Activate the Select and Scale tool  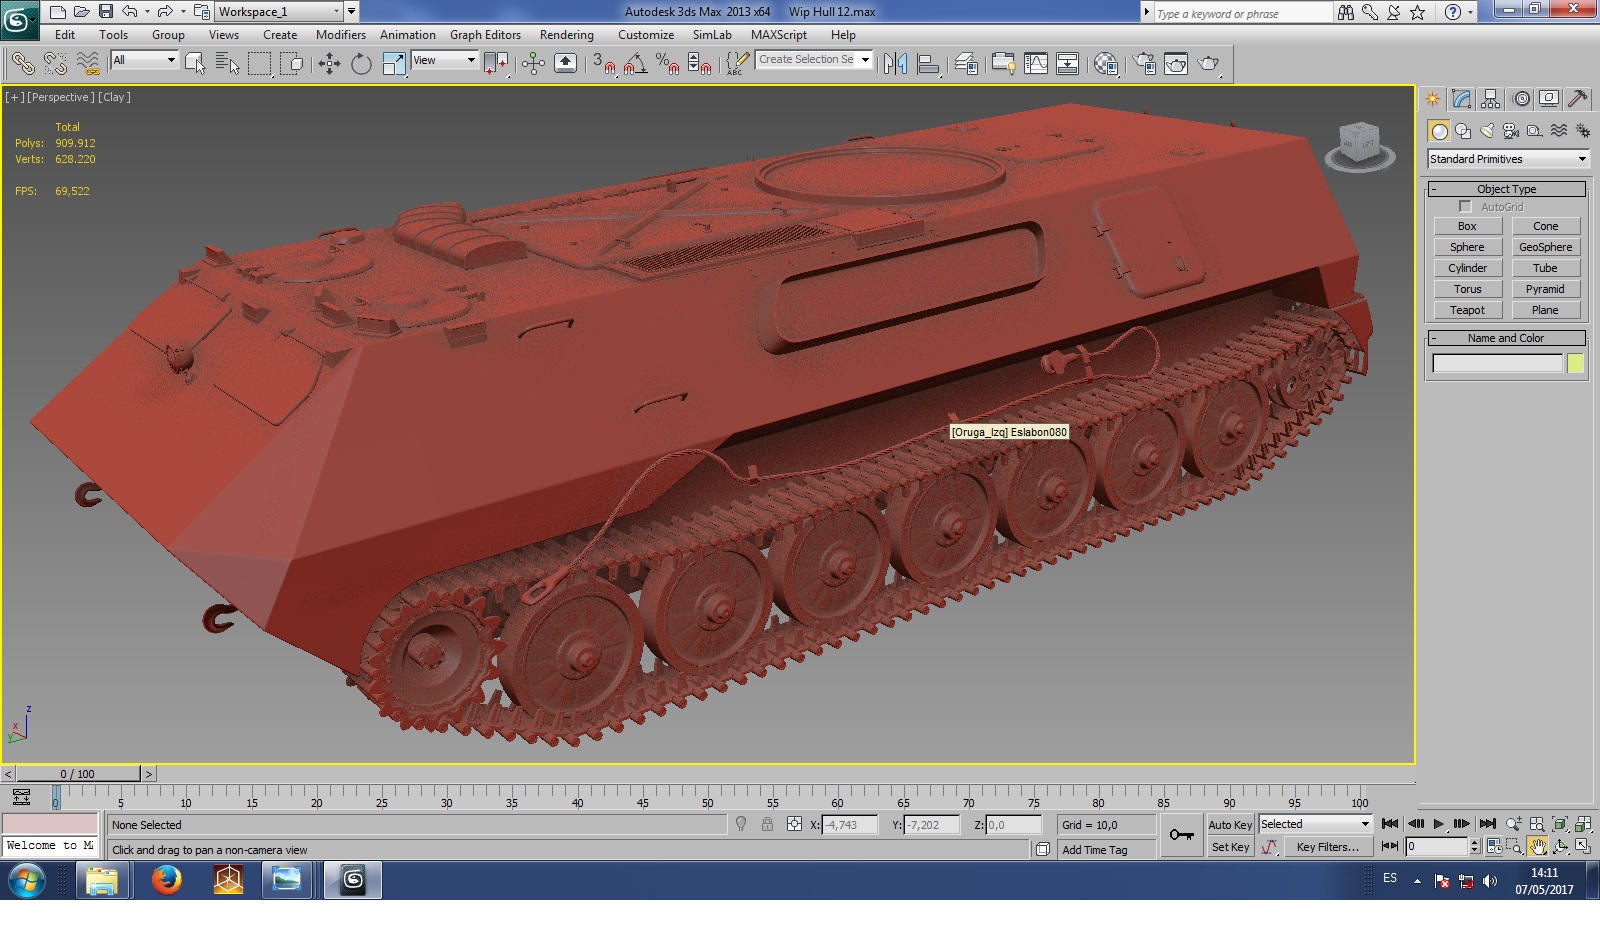(x=394, y=64)
